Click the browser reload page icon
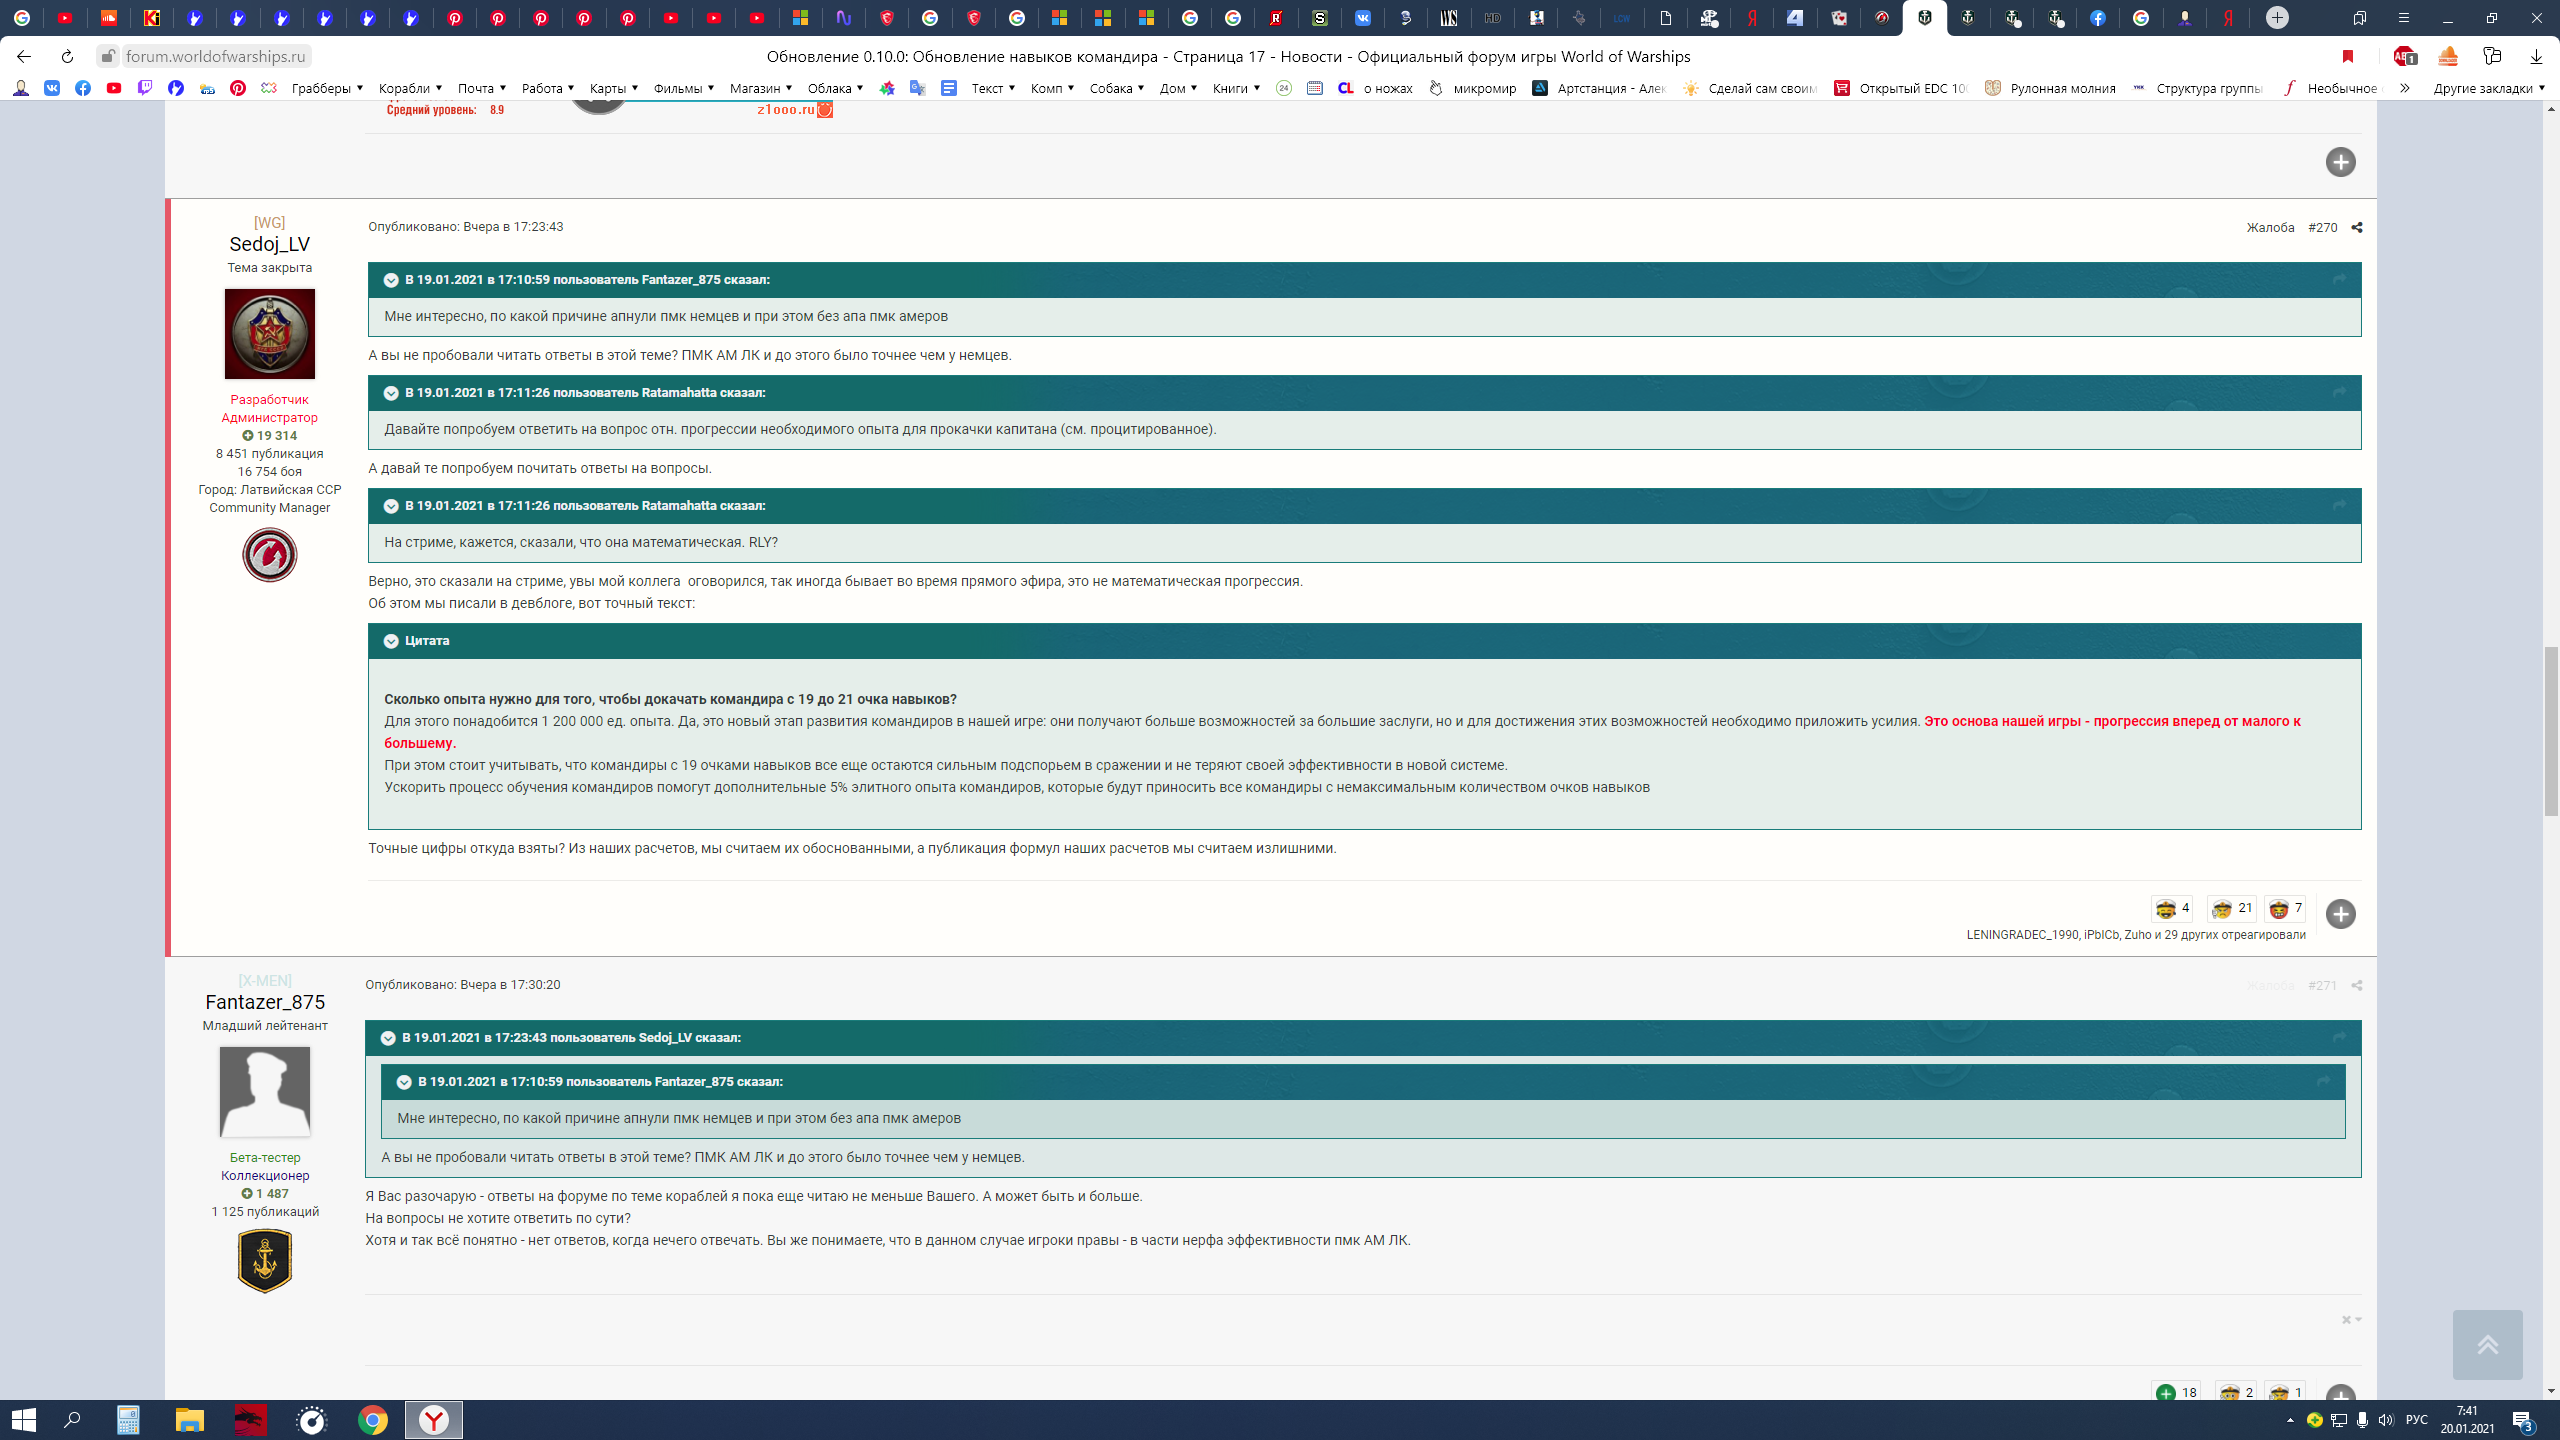This screenshot has height=1440, width=2560. [x=67, y=56]
